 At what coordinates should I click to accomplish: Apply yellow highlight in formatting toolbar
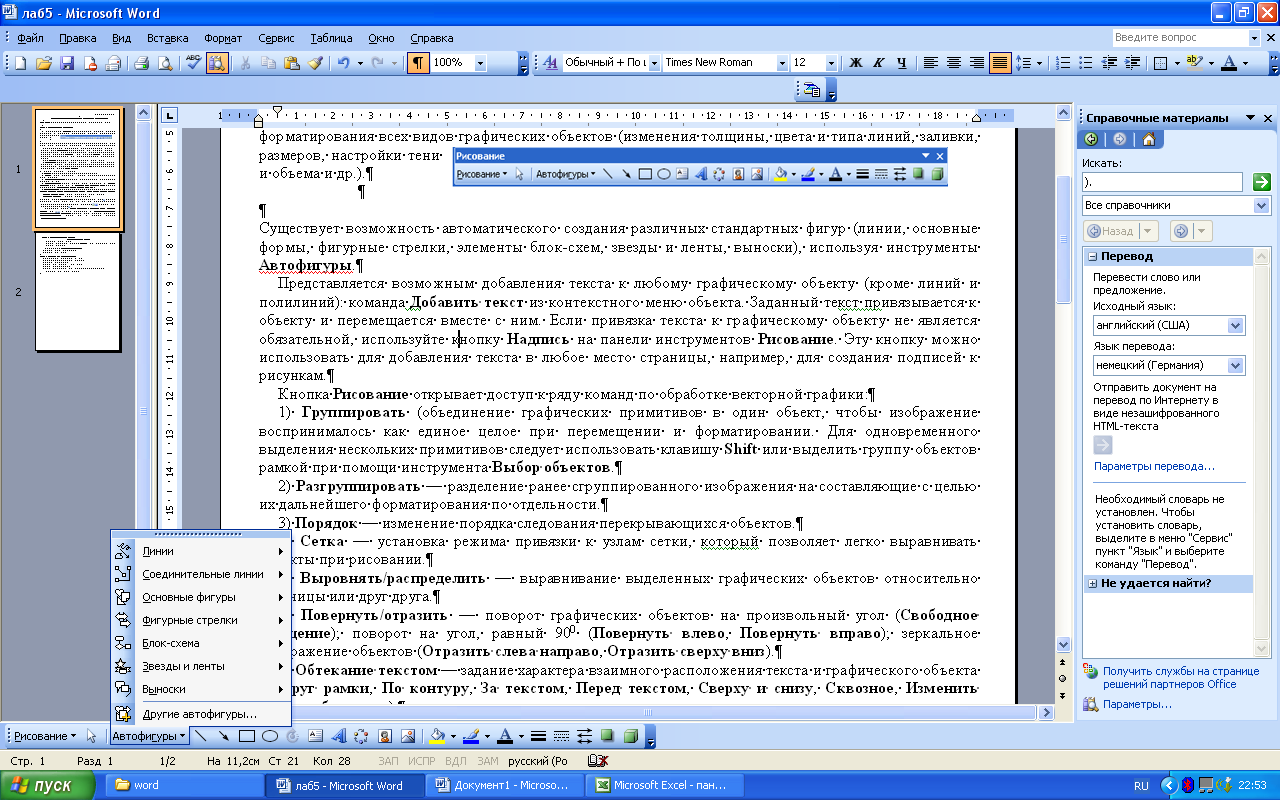[1193, 62]
